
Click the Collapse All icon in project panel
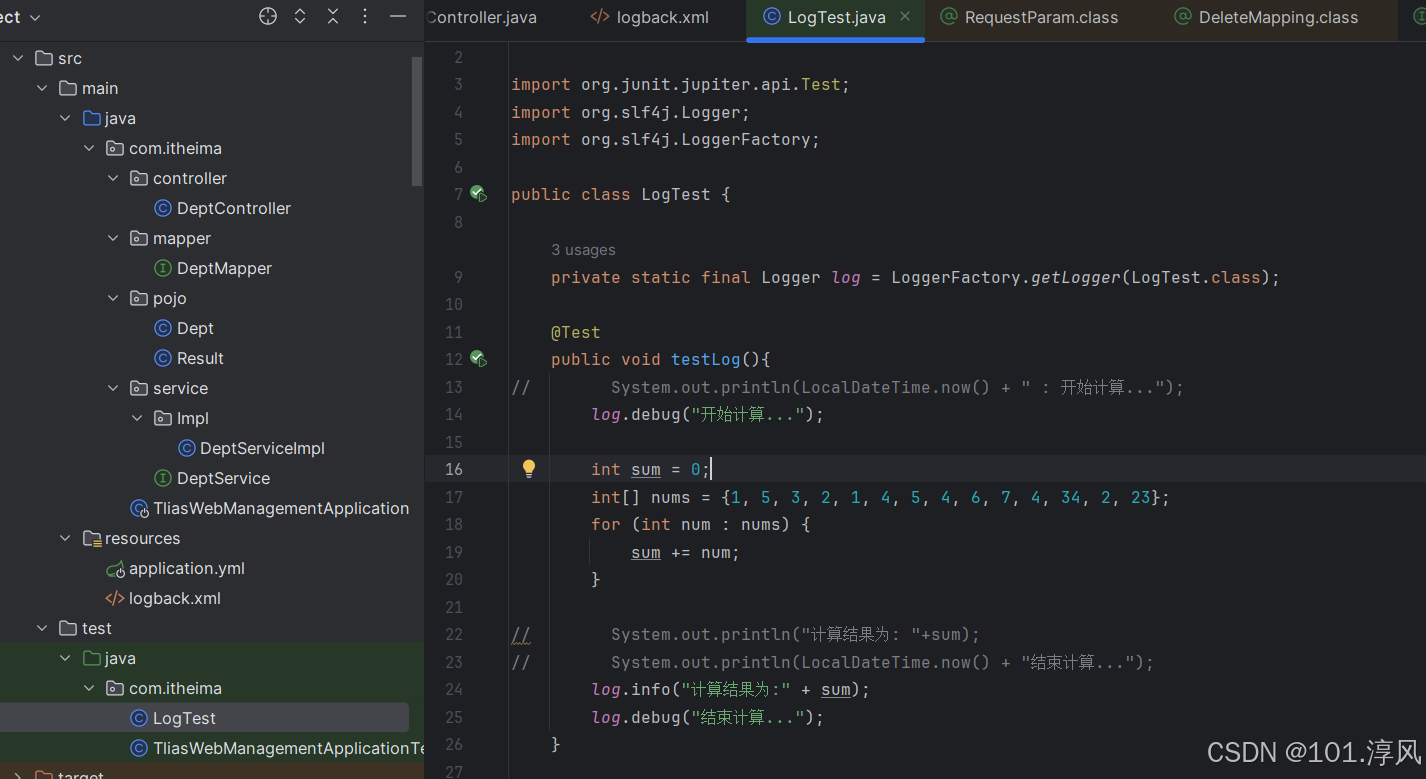tap(333, 16)
